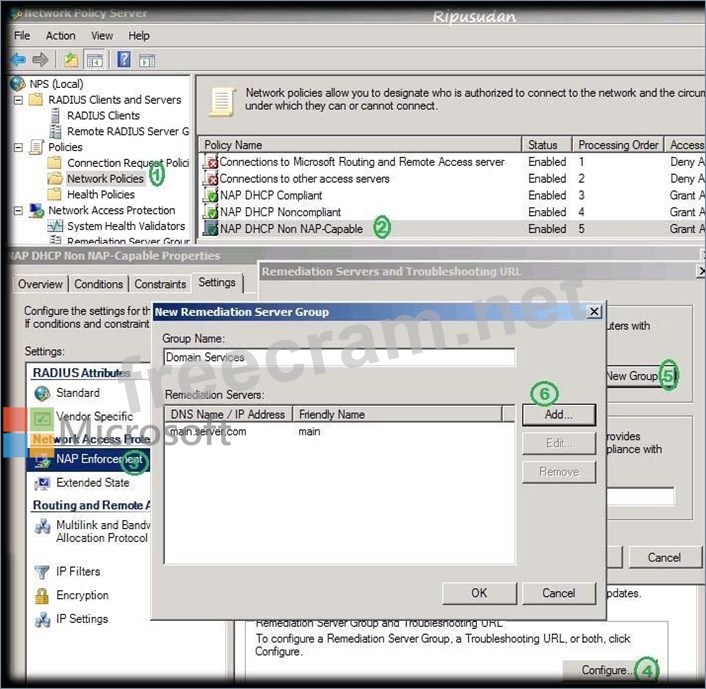Switch to the Constraints tab

pyautogui.click(x=160, y=284)
